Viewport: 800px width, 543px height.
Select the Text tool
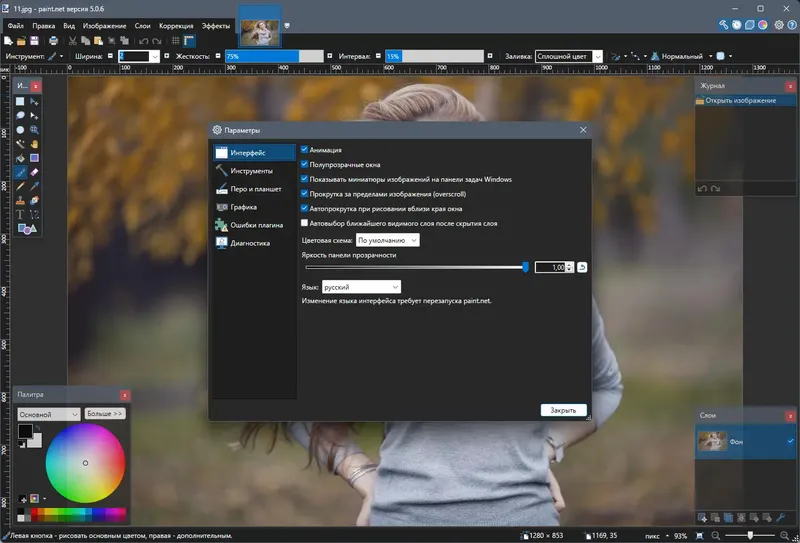[20, 215]
